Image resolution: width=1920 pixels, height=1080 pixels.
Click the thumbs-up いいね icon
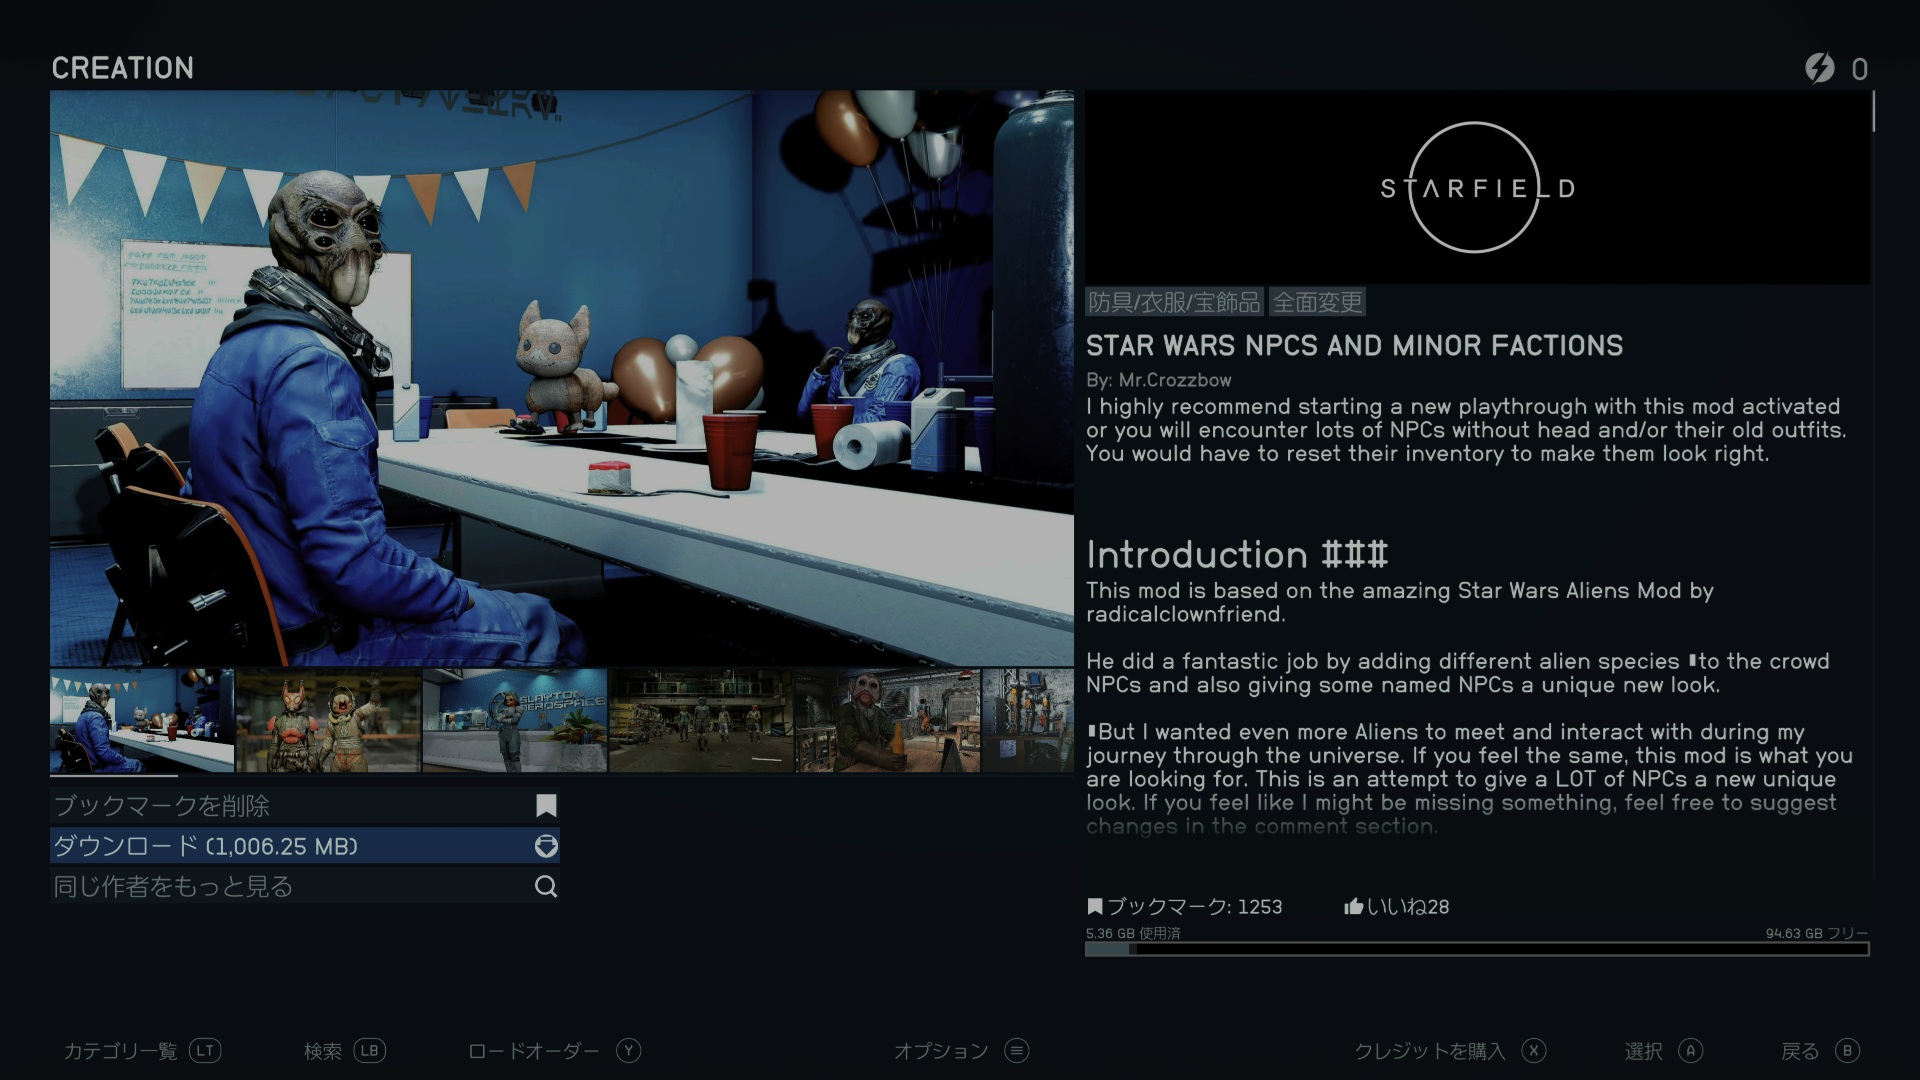(1353, 907)
